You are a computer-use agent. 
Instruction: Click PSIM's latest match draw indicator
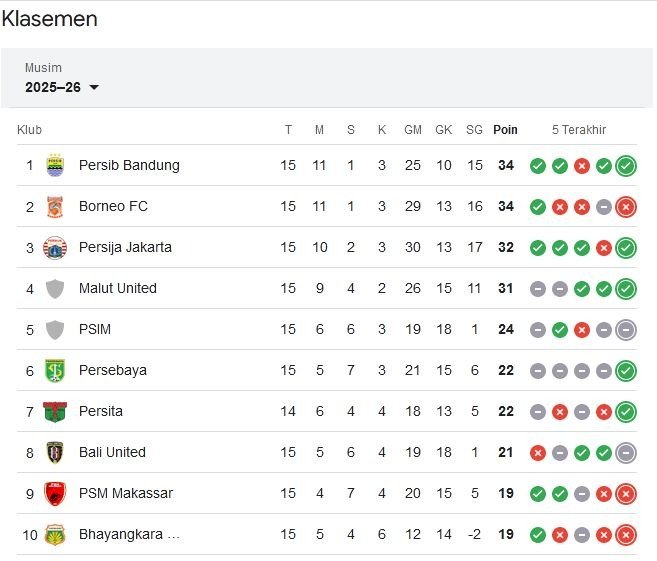click(626, 330)
